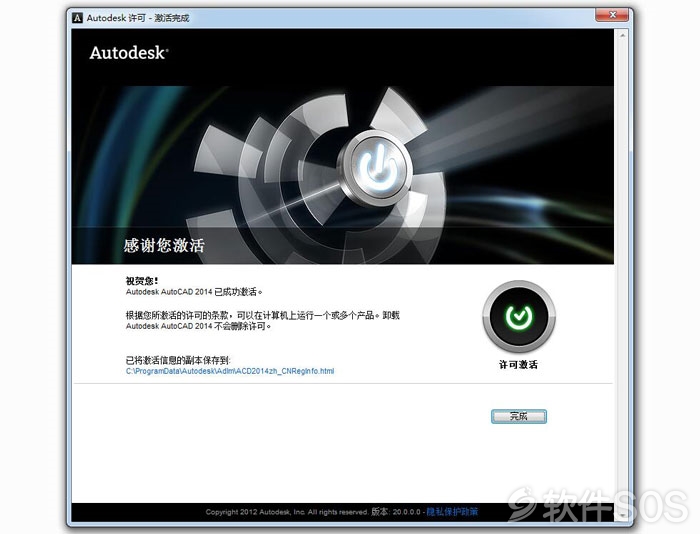This screenshot has width=700, height=534.
Task: Click the 'Autodesk 许可 - 激活完成' window title
Action: (138, 18)
